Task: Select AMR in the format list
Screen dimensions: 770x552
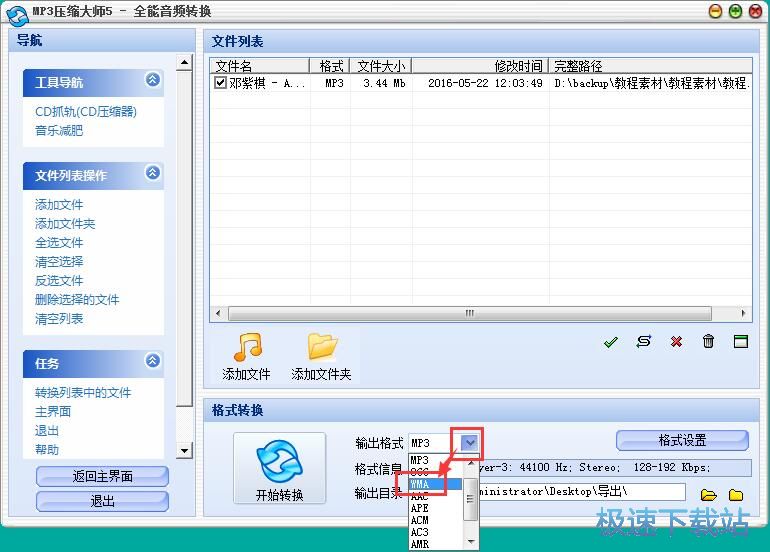Action: pyautogui.click(x=435, y=544)
